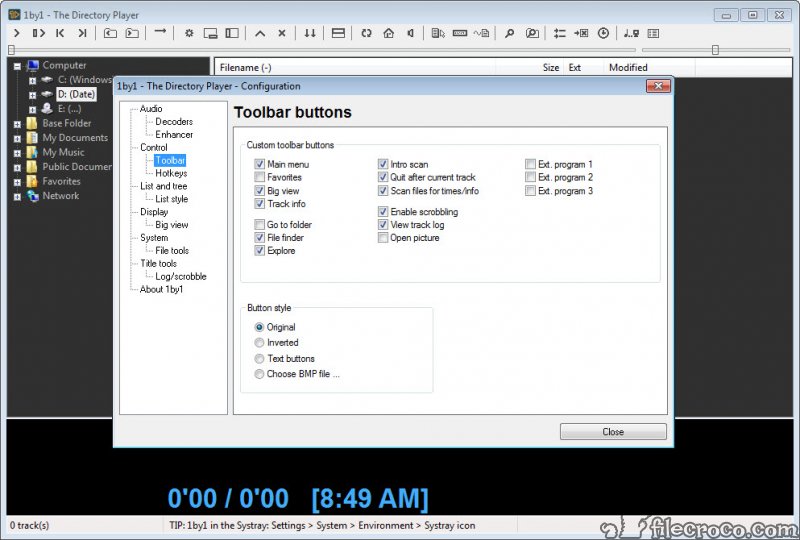This screenshot has height=540, width=800.
Task: Click the clock icon in the toolbar
Action: click(603, 33)
